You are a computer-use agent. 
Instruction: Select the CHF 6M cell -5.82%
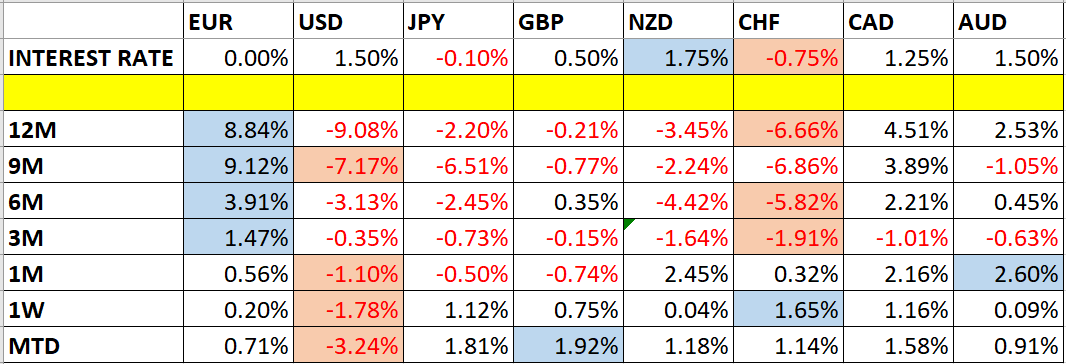789,201
